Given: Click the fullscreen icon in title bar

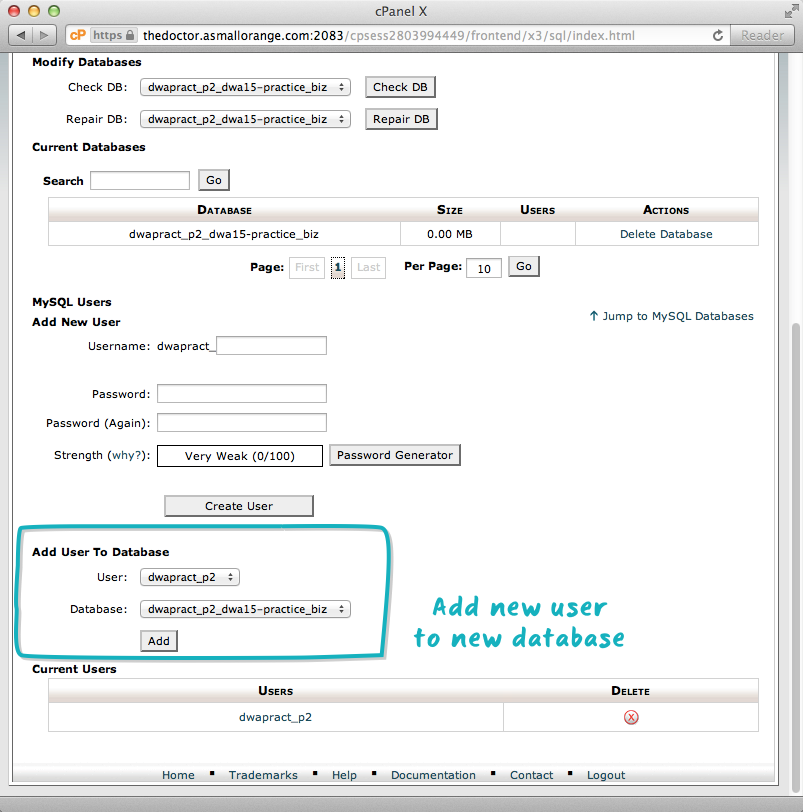Looking at the screenshot, I should click(x=790, y=10).
